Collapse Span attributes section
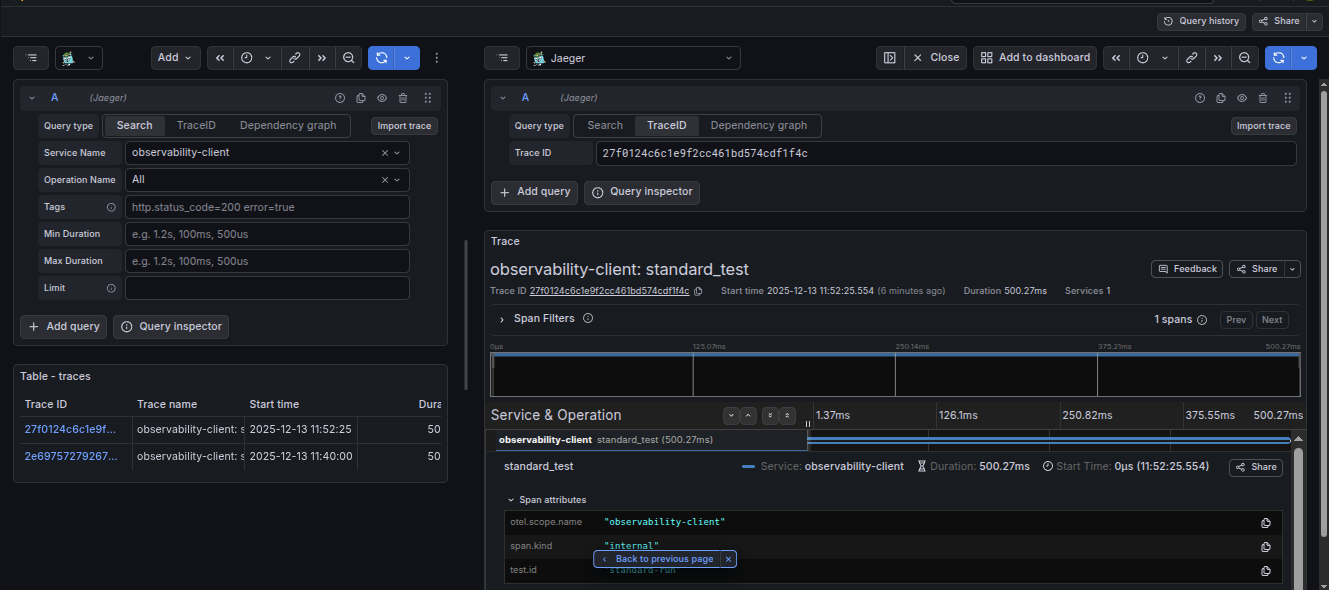 pyautogui.click(x=546, y=500)
